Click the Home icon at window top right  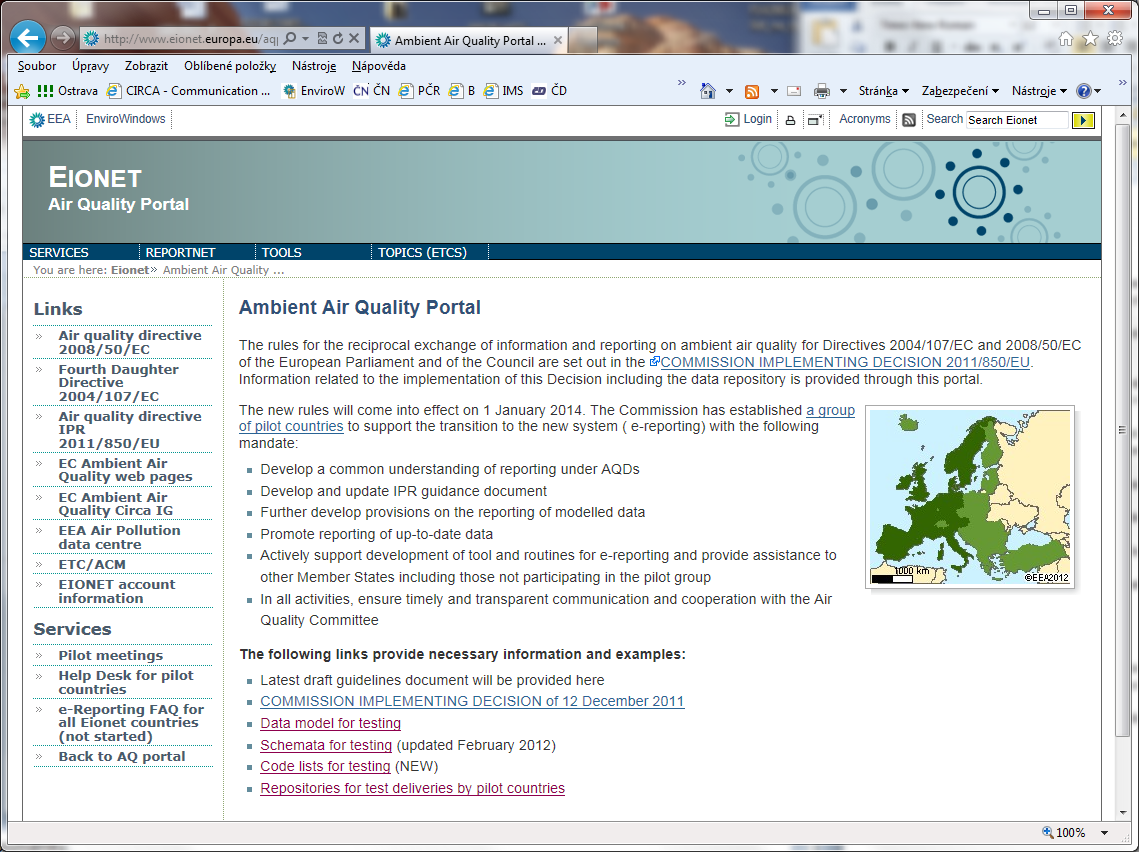pyautogui.click(x=1066, y=38)
